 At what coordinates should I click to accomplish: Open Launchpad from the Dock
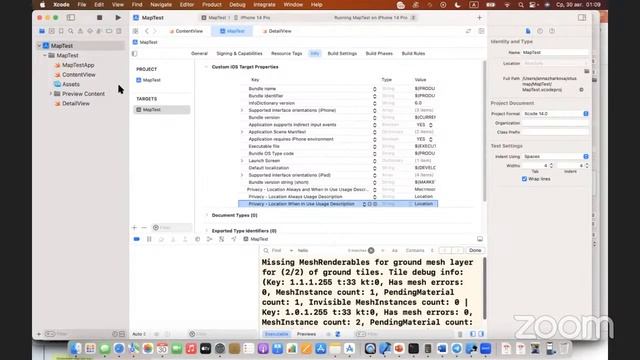pos(90,349)
